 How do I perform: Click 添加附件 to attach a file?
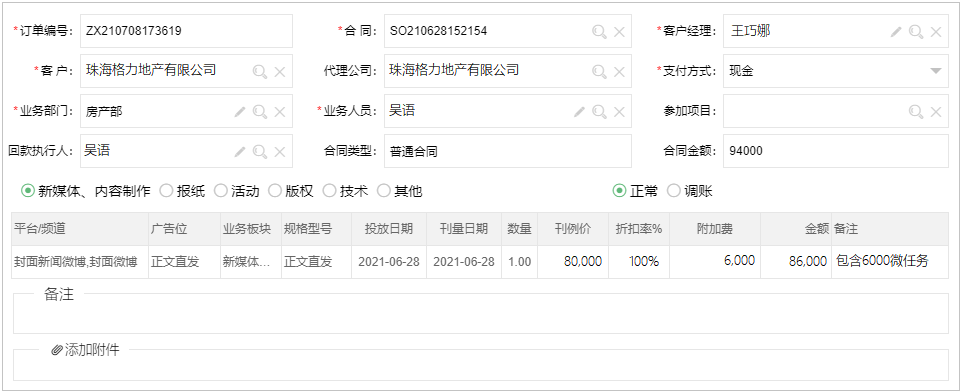pyautogui.click(x=85, y=350)
